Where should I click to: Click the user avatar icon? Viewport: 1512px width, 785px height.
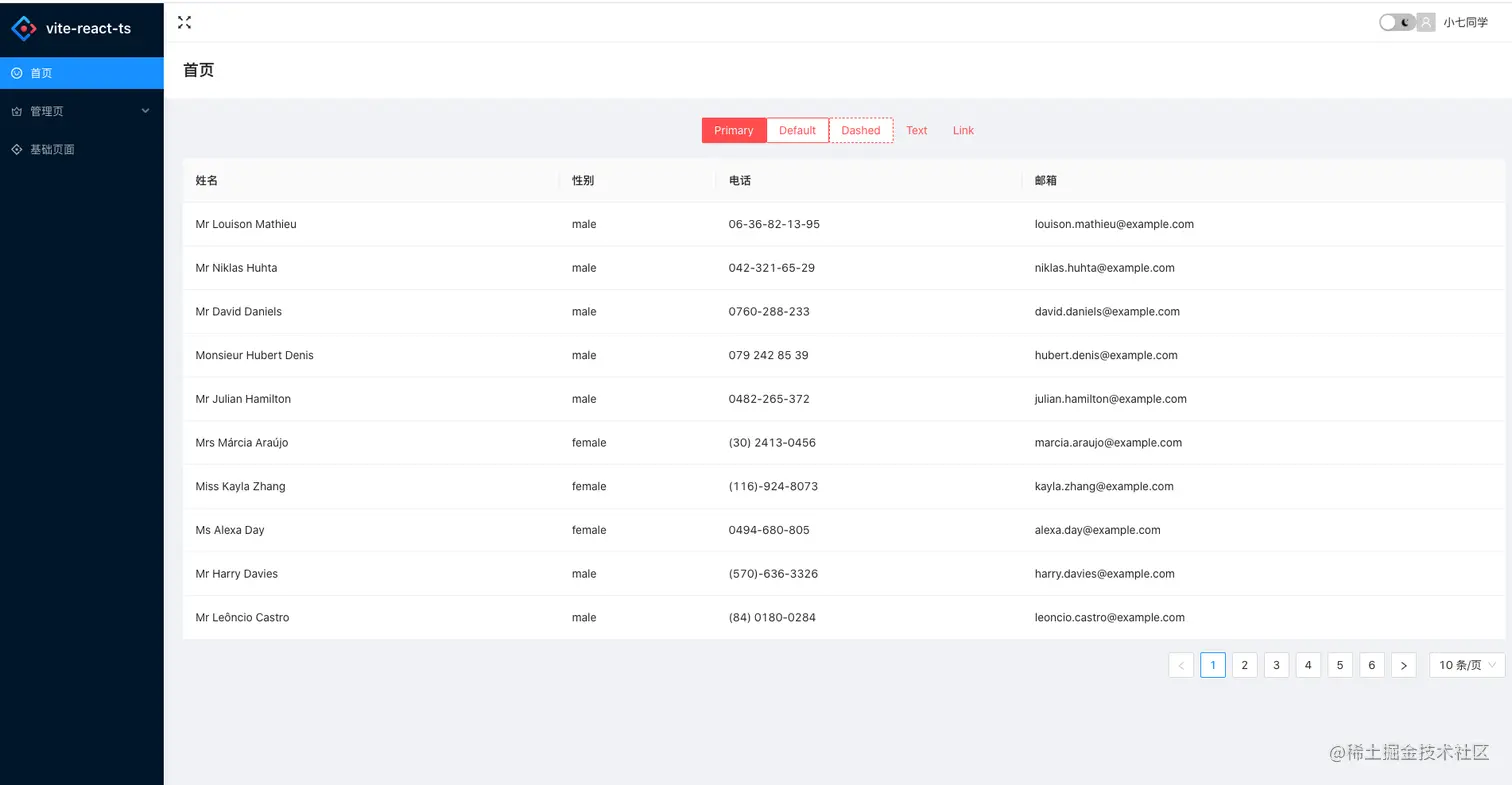point(1426,22)
